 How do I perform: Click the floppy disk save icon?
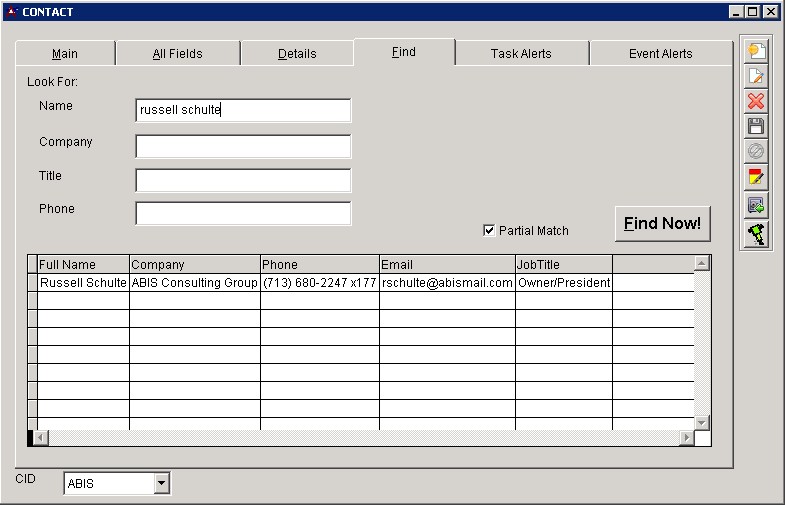[x=756, y=127]
